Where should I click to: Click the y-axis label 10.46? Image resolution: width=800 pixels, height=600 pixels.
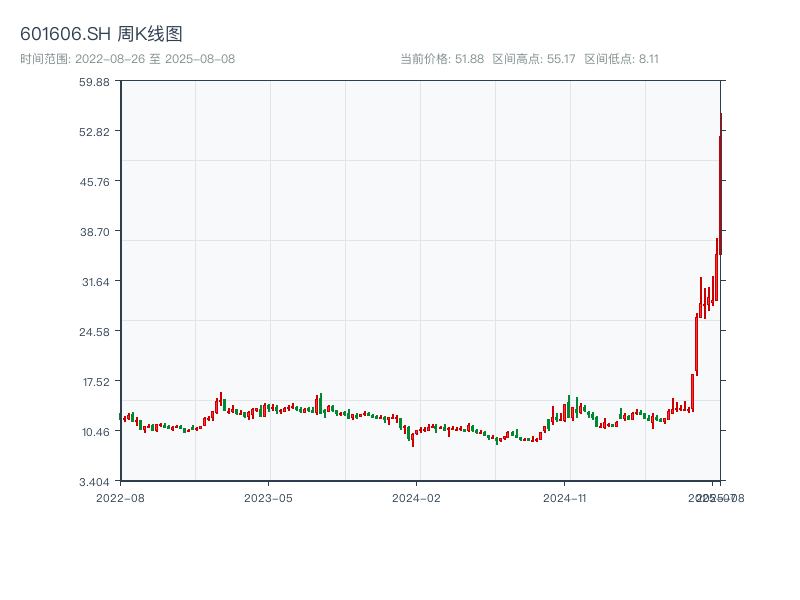(x=95, y=432)
